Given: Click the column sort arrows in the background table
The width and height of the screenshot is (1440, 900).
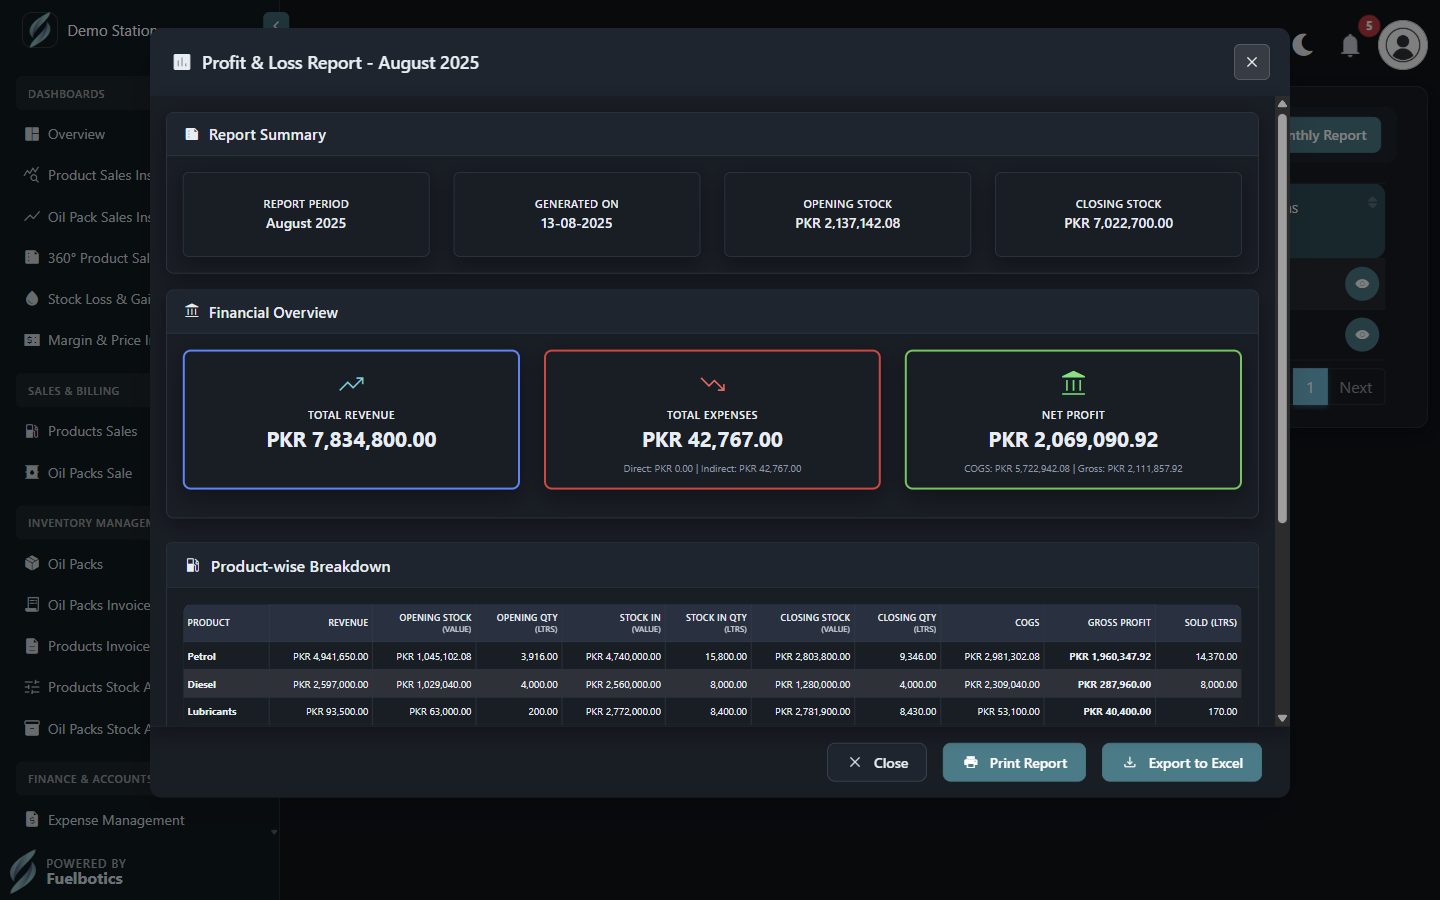Looking at the screenshot, I should pyautogui.click(x=1372, y=203).
